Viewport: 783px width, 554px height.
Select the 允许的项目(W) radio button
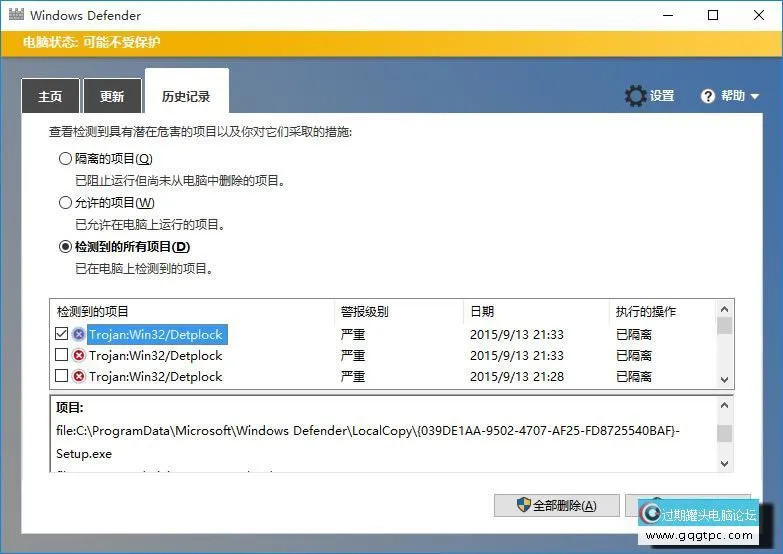[65, 202]
